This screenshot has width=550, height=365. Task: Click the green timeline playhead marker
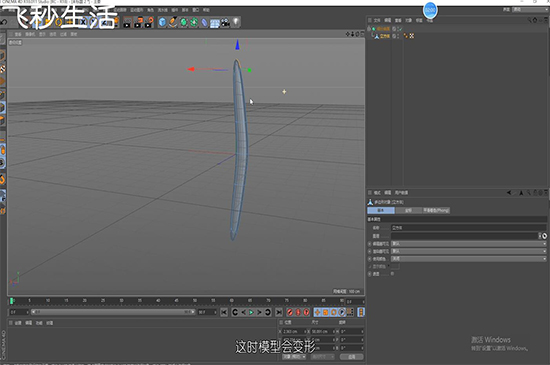(x=12, y=301)
